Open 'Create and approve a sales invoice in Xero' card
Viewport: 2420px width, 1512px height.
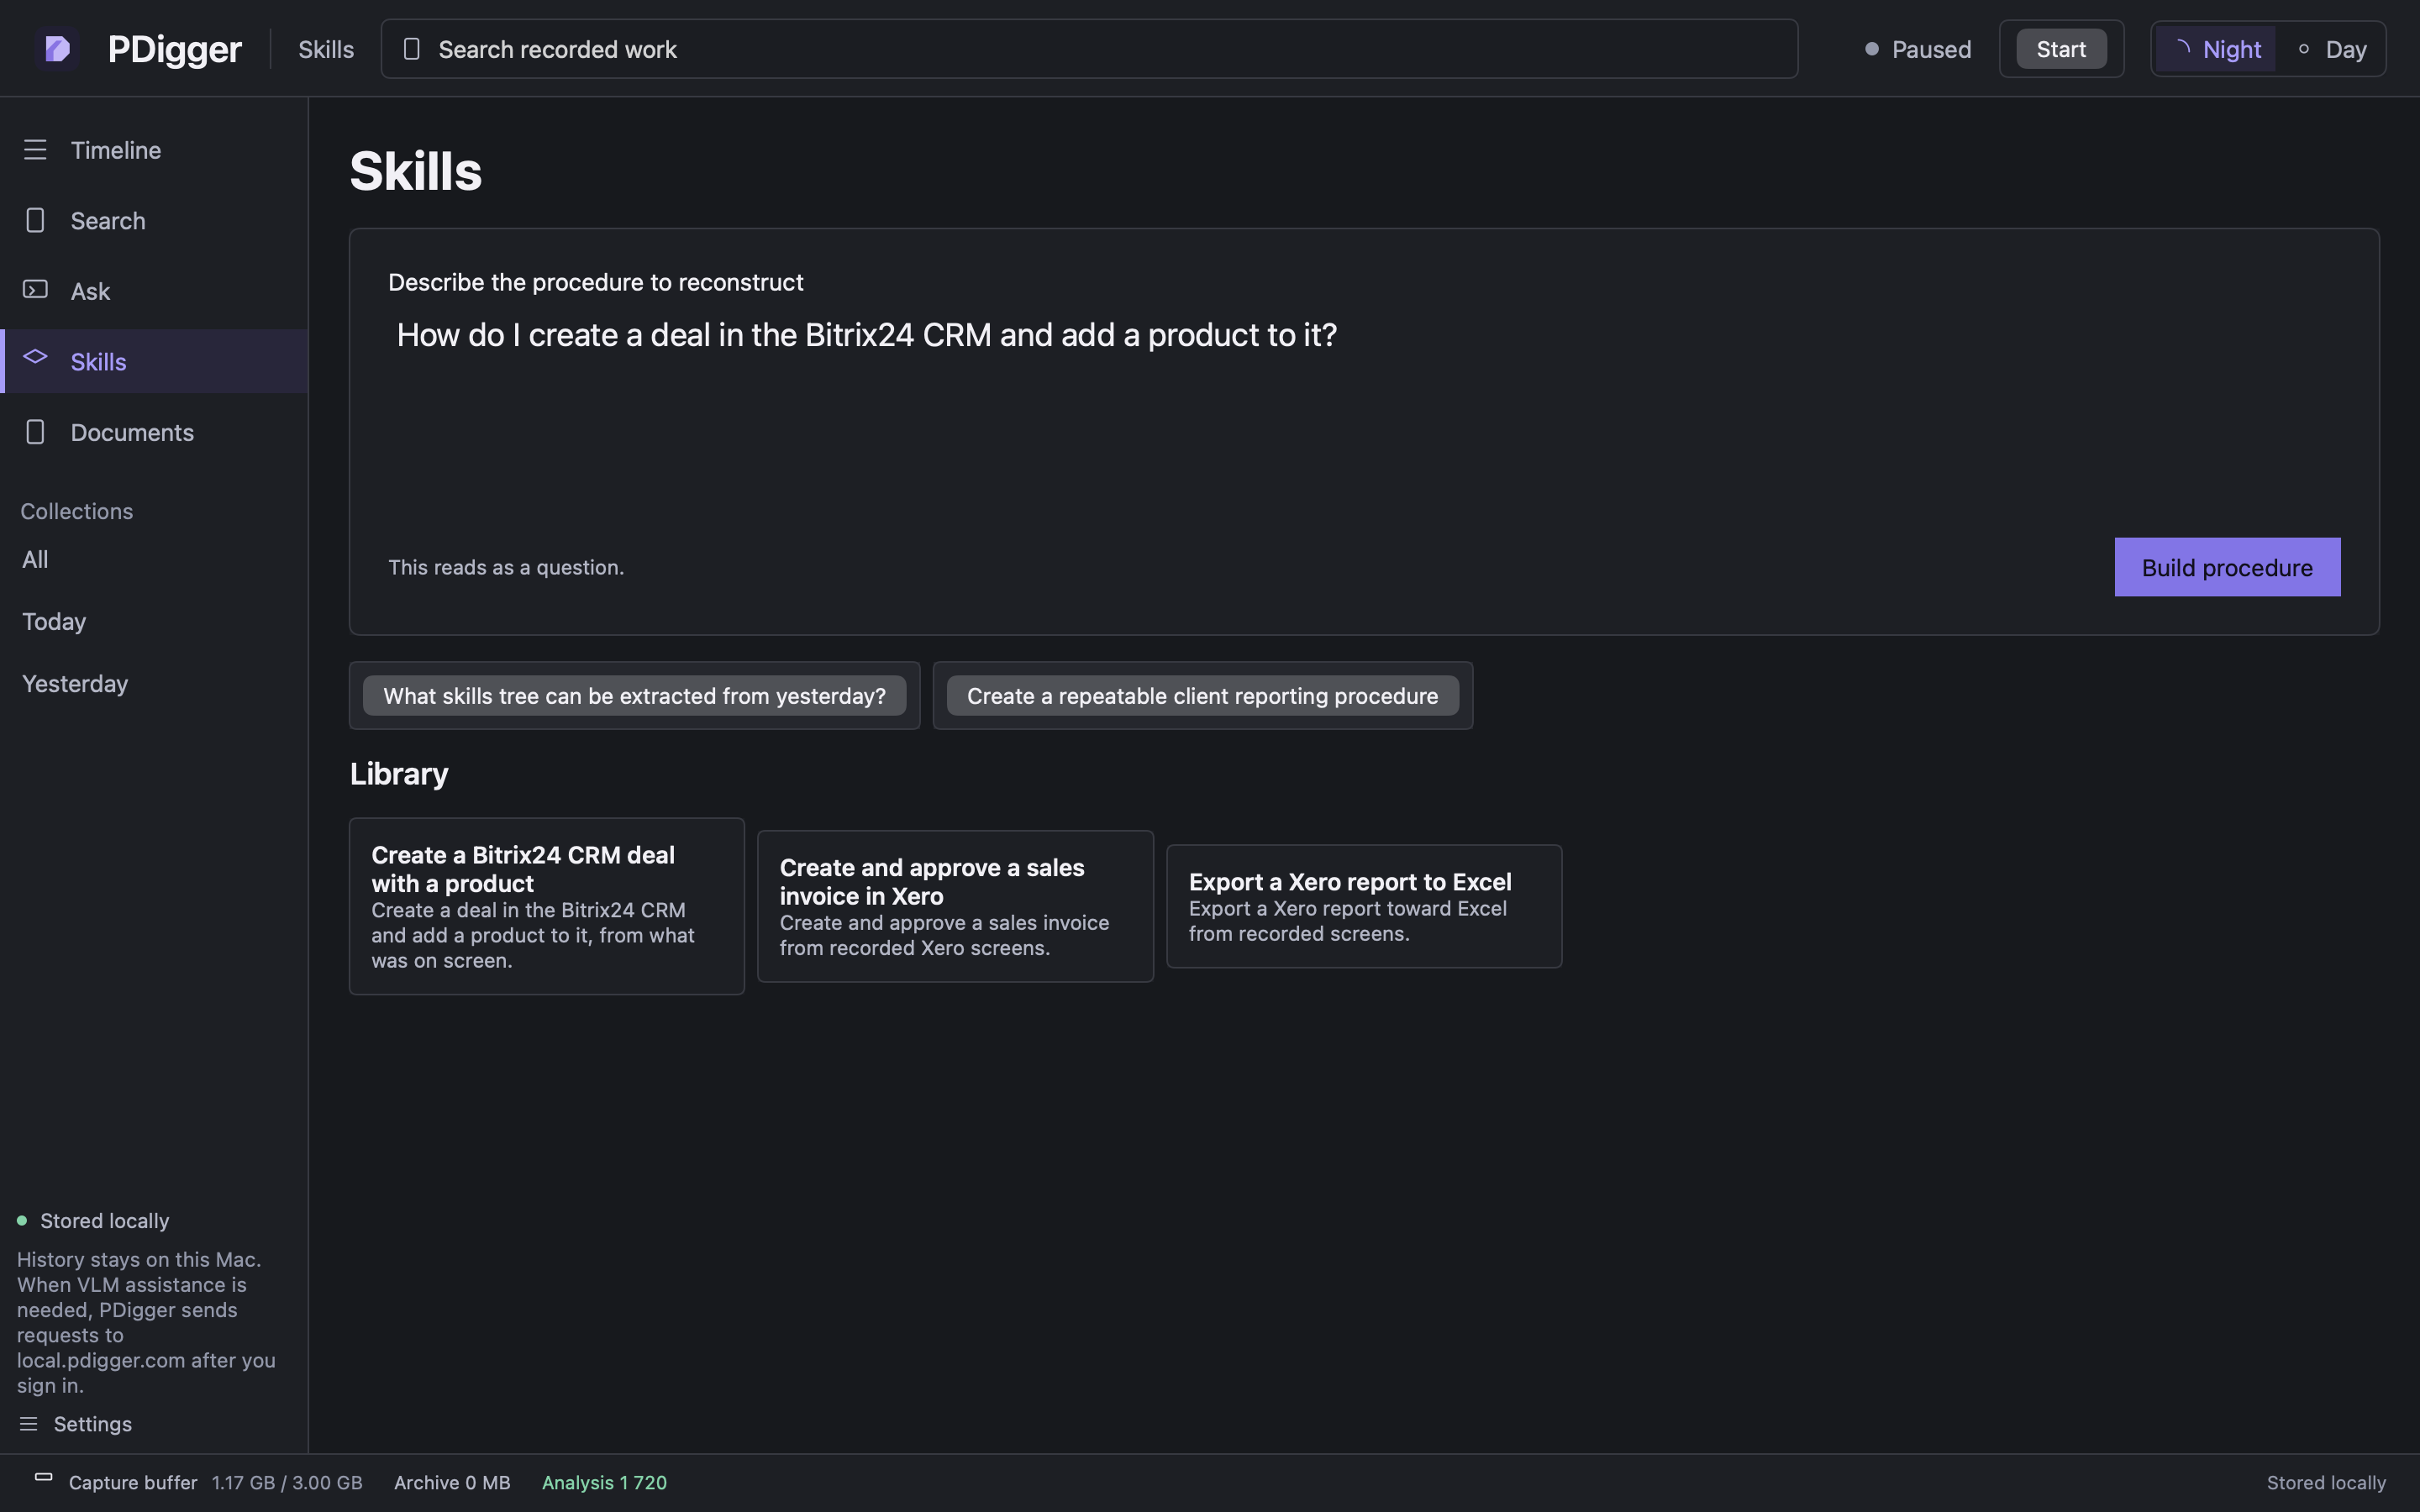[x=955, y=906]
